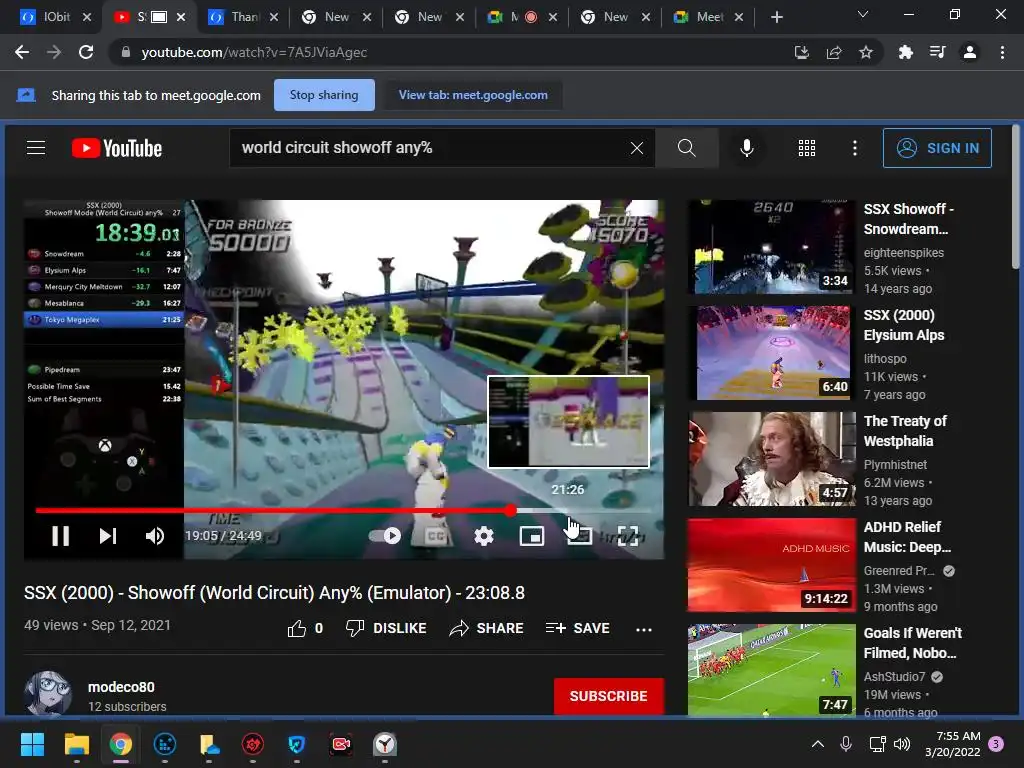Open YouTube settings three-dot menu
This screenshot has height=768, width=1024.
coord(855,148)
